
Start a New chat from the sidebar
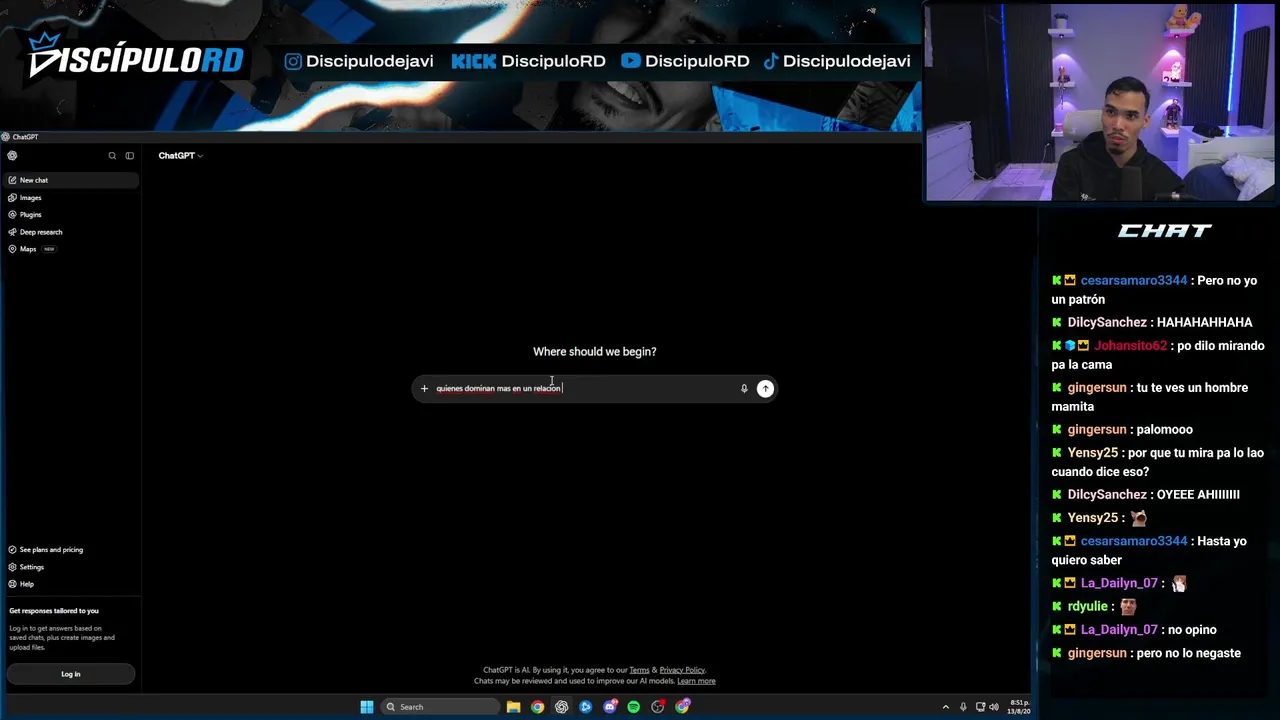click(x=70, y=180)
